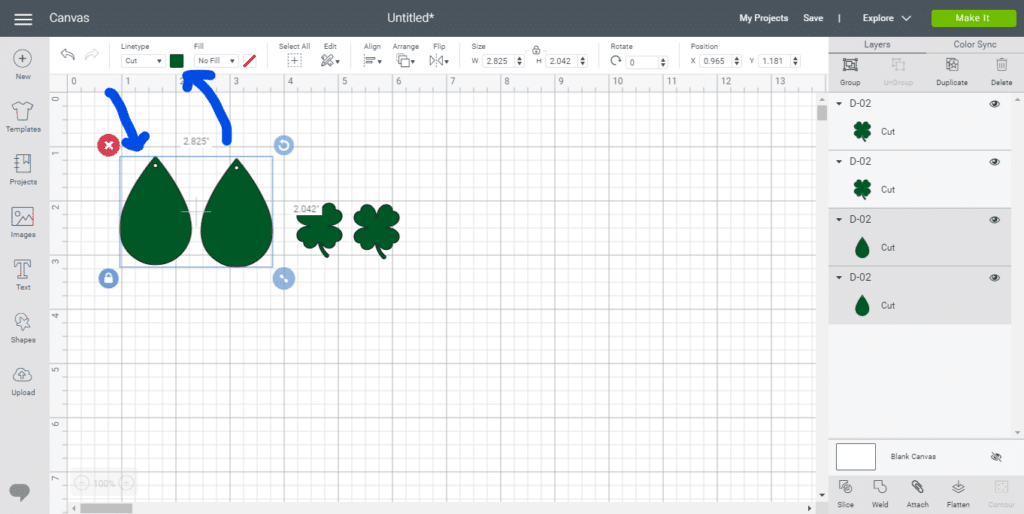
Task: Expand the Explore machine dropdown
Action: [887, 18]
